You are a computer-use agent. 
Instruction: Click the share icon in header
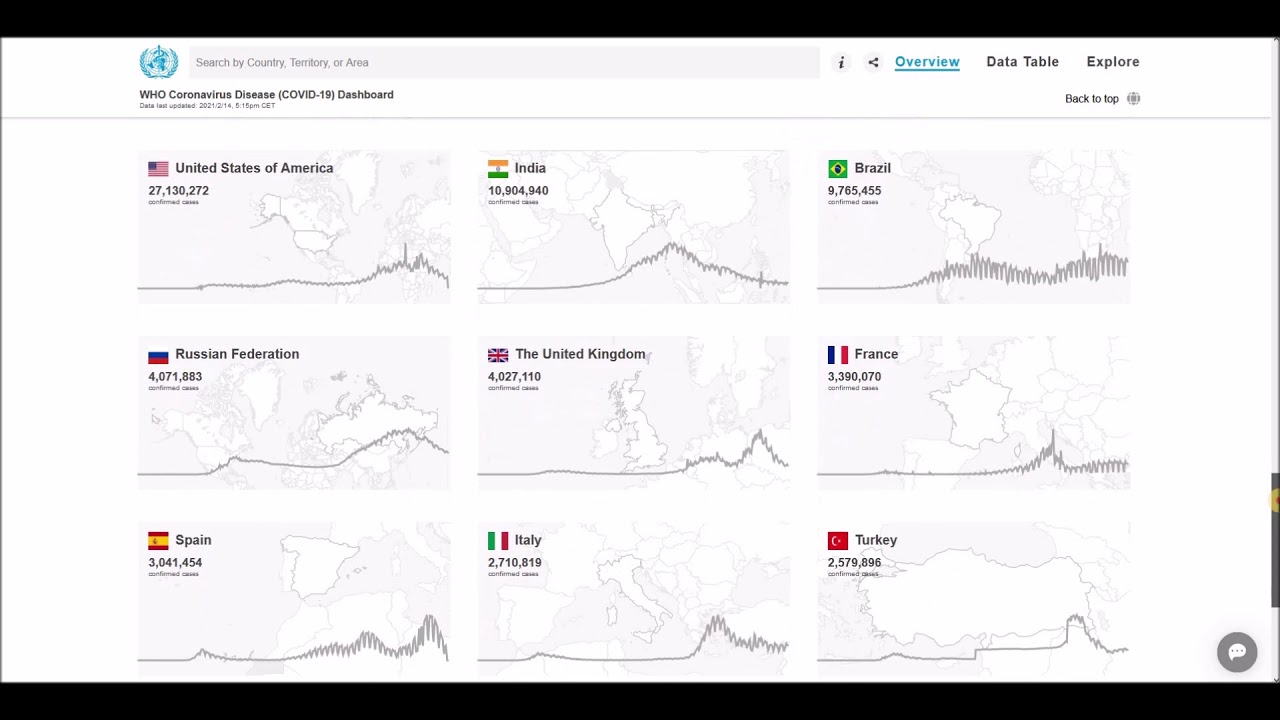click(873, 62)
